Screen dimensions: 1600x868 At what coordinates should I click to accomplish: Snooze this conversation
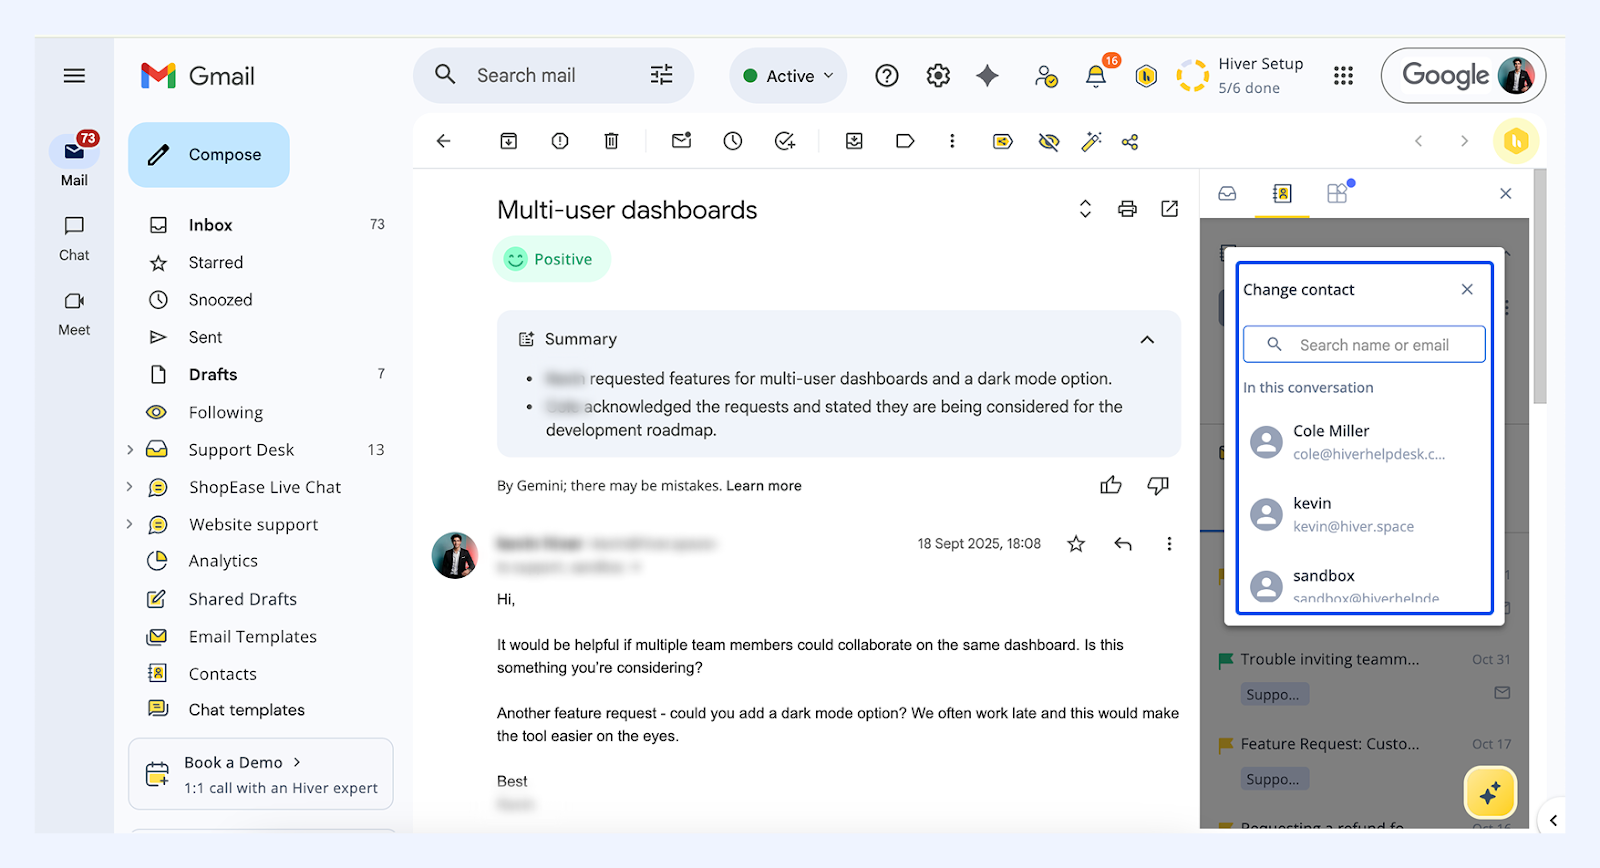coord(733,141)
